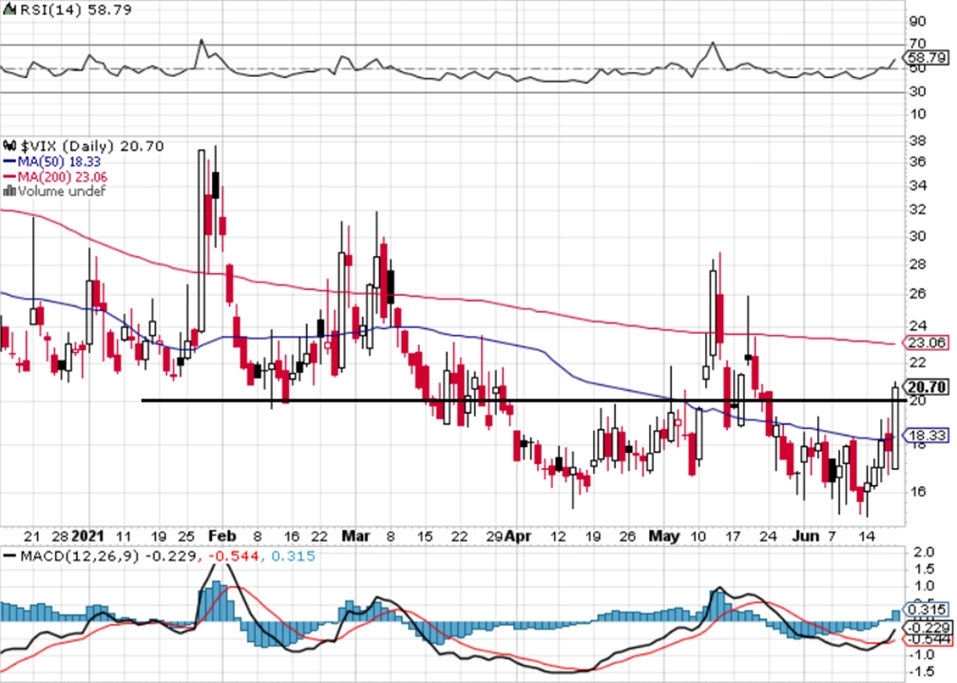This screenshot has width=957, height=683.
Task: Click the RSI(14) indicator icon at top-left
Action: (10, 10)
